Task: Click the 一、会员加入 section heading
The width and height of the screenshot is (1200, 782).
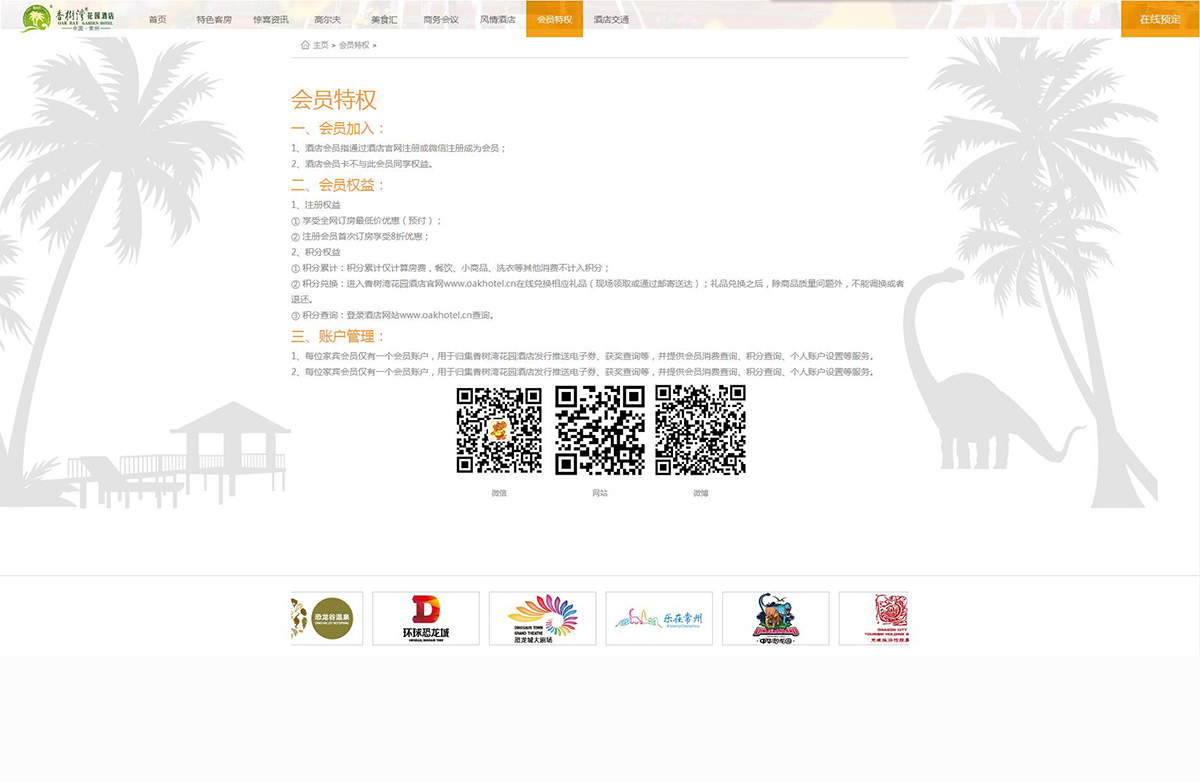Action: click(x=338, y=128)
